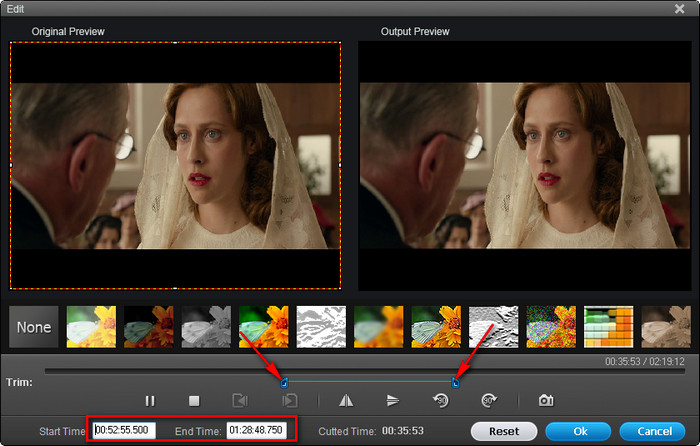The height and width of the screenshot is (446, 700).
Task: Click the End Time input field
Action: [256, 430]
